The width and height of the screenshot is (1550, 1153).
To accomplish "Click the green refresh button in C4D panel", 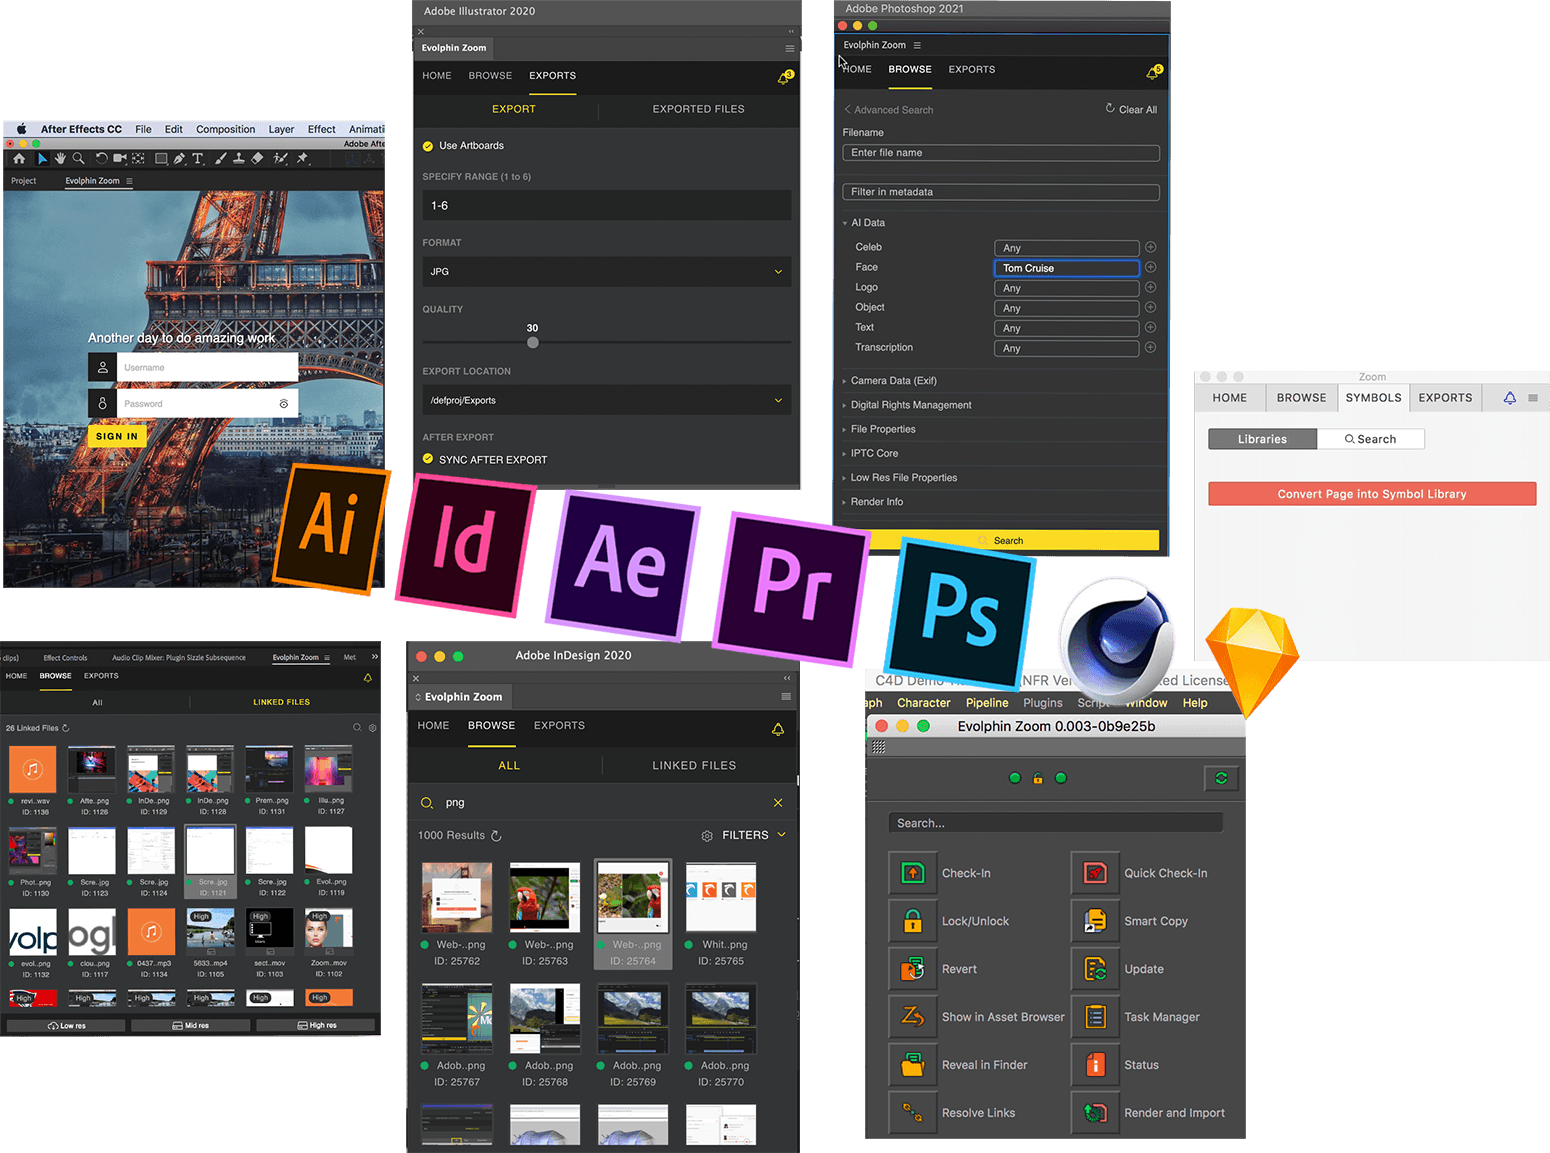I will [1221, 778].
